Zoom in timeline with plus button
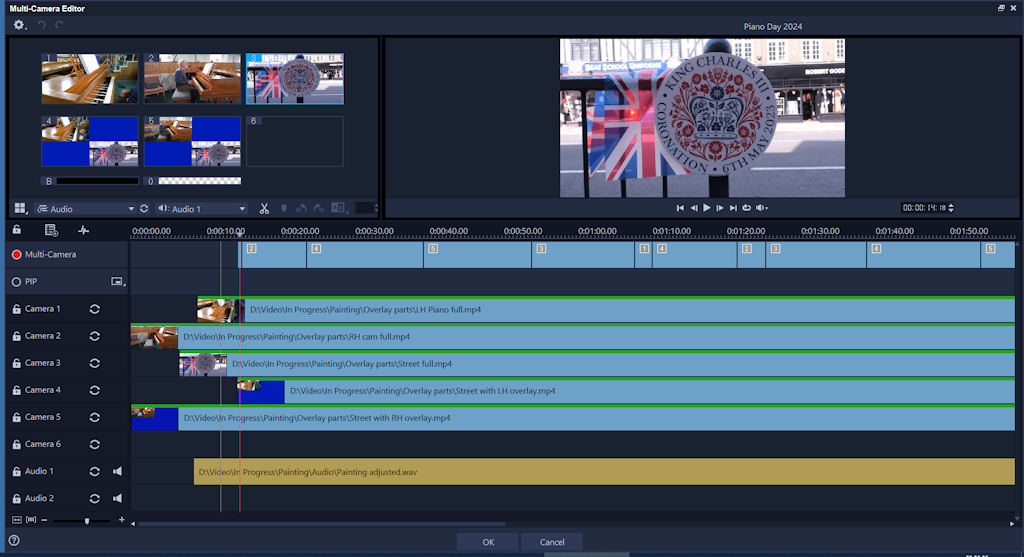This screenshot has width=1024, height=557. 121,520
